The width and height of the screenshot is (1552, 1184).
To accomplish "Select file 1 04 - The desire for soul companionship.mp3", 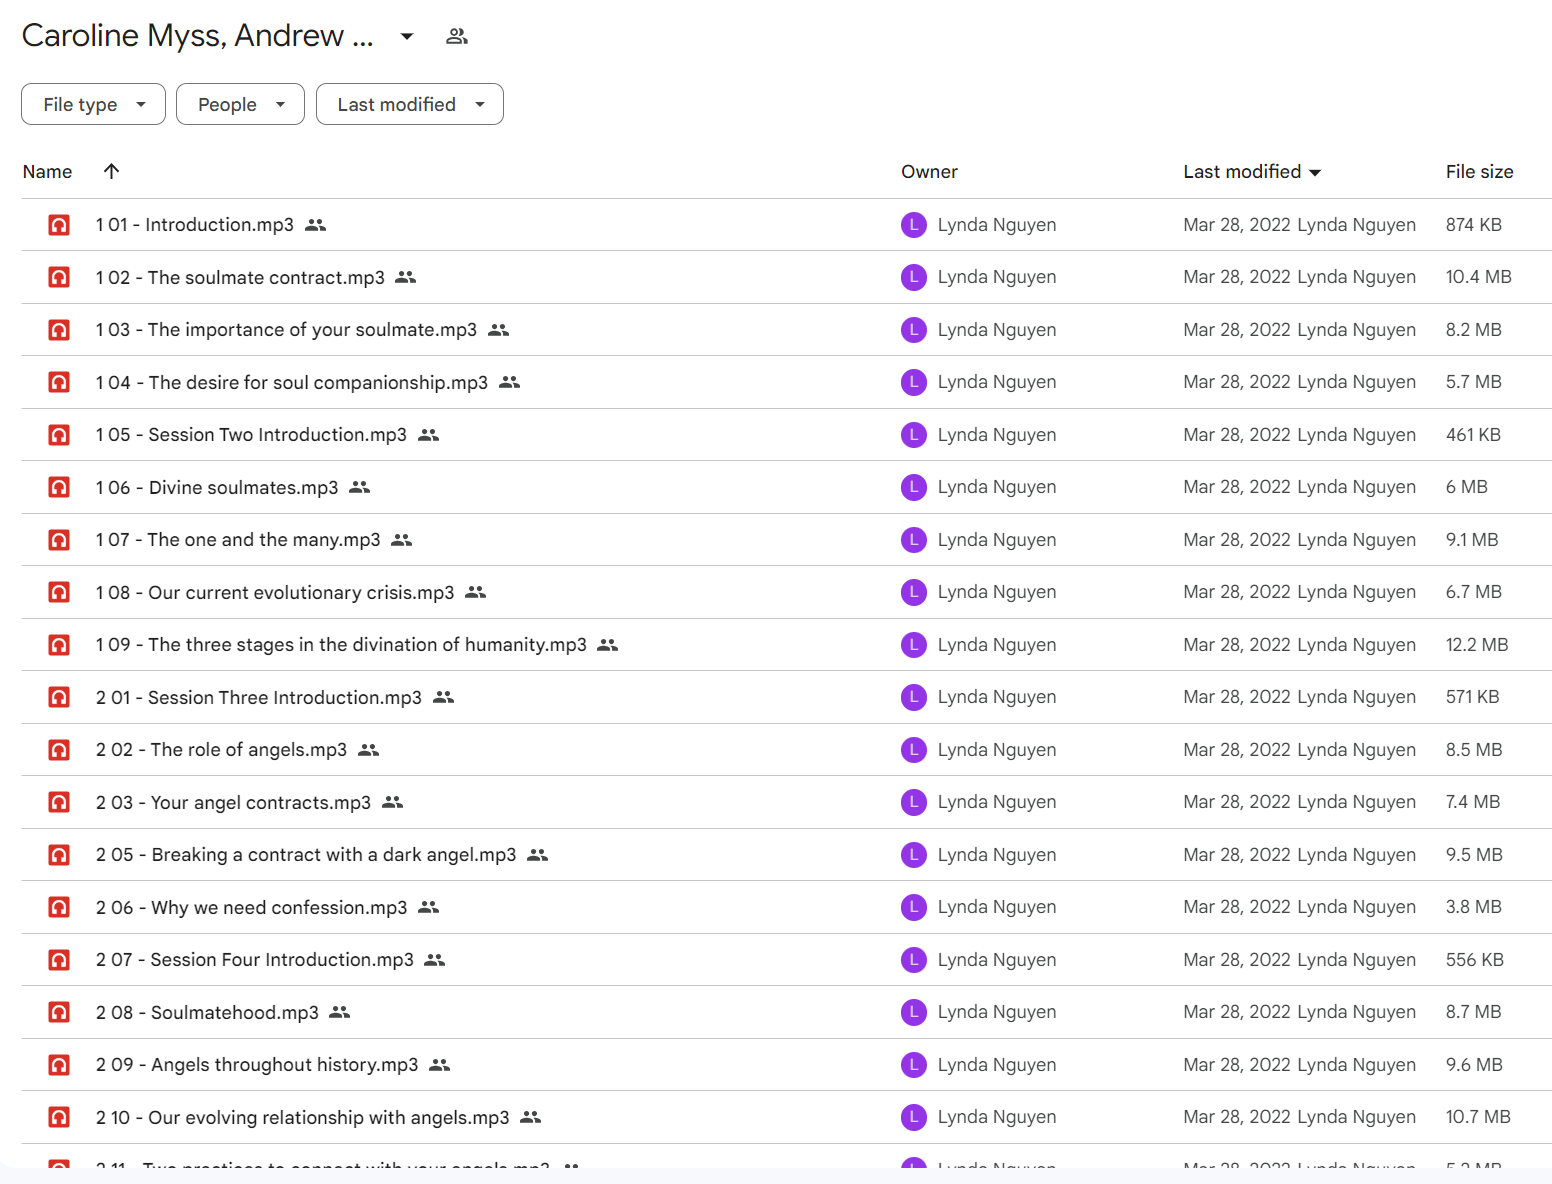I will click(292, 382).
